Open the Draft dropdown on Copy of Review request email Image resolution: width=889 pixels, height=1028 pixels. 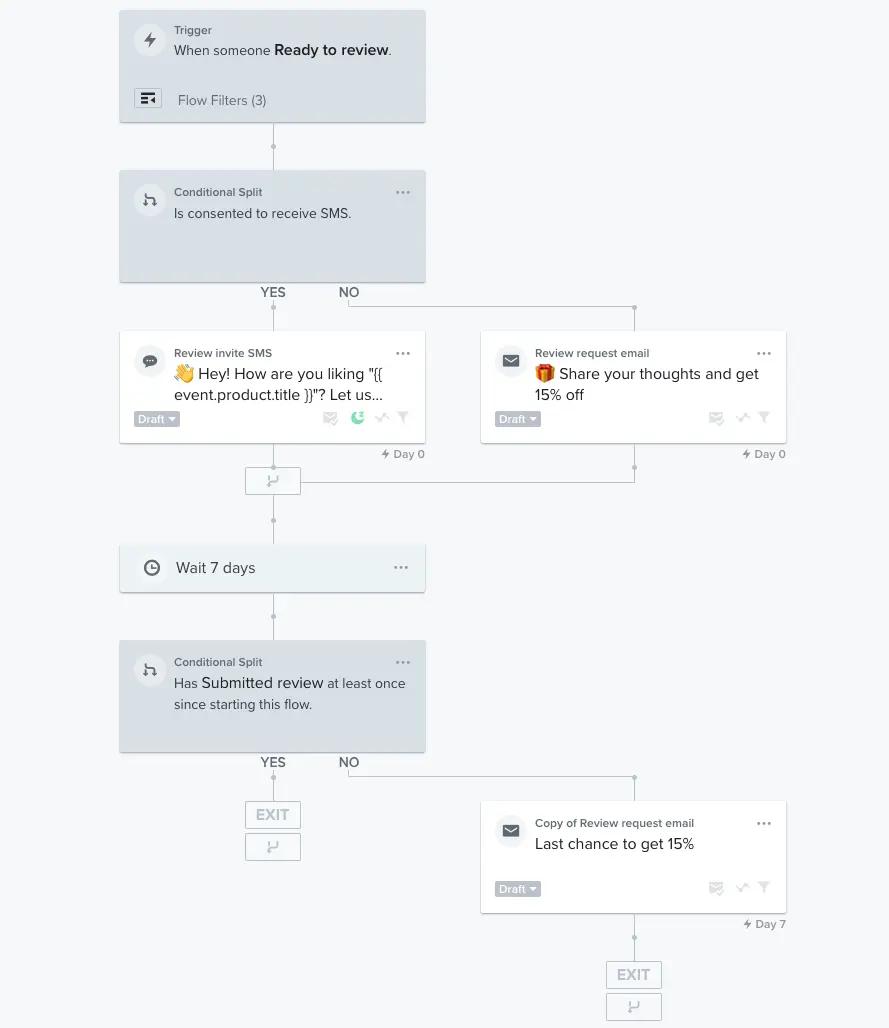coord(517,889)
